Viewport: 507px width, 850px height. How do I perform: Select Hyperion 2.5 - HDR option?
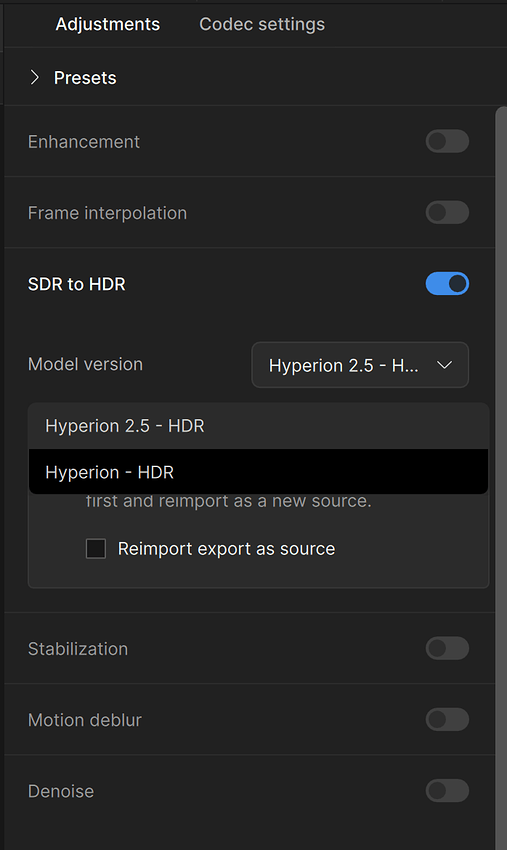pyautogui.click(x=258, y=426)
